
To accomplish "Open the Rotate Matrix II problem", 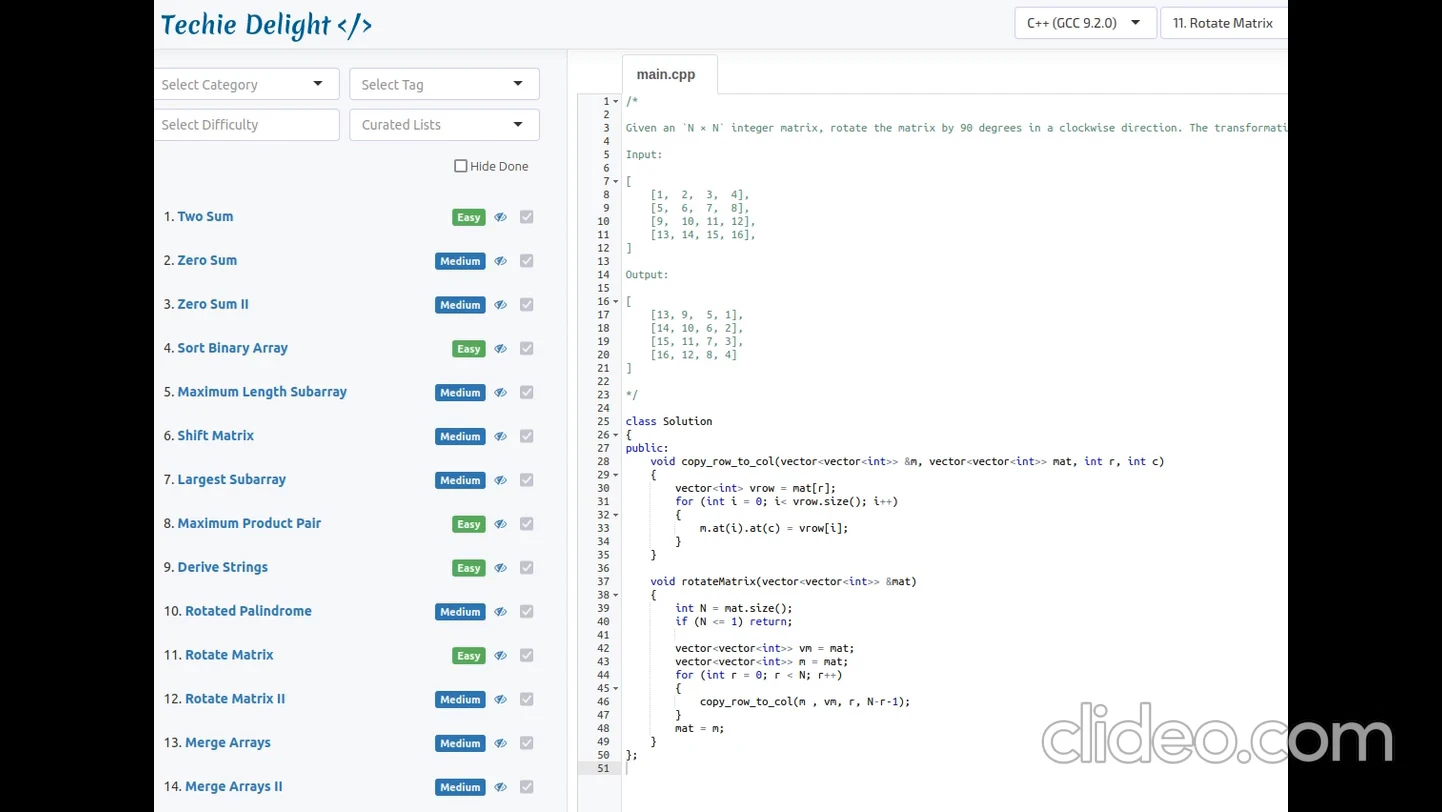I will pyautogui.click(x=235, y=699).
